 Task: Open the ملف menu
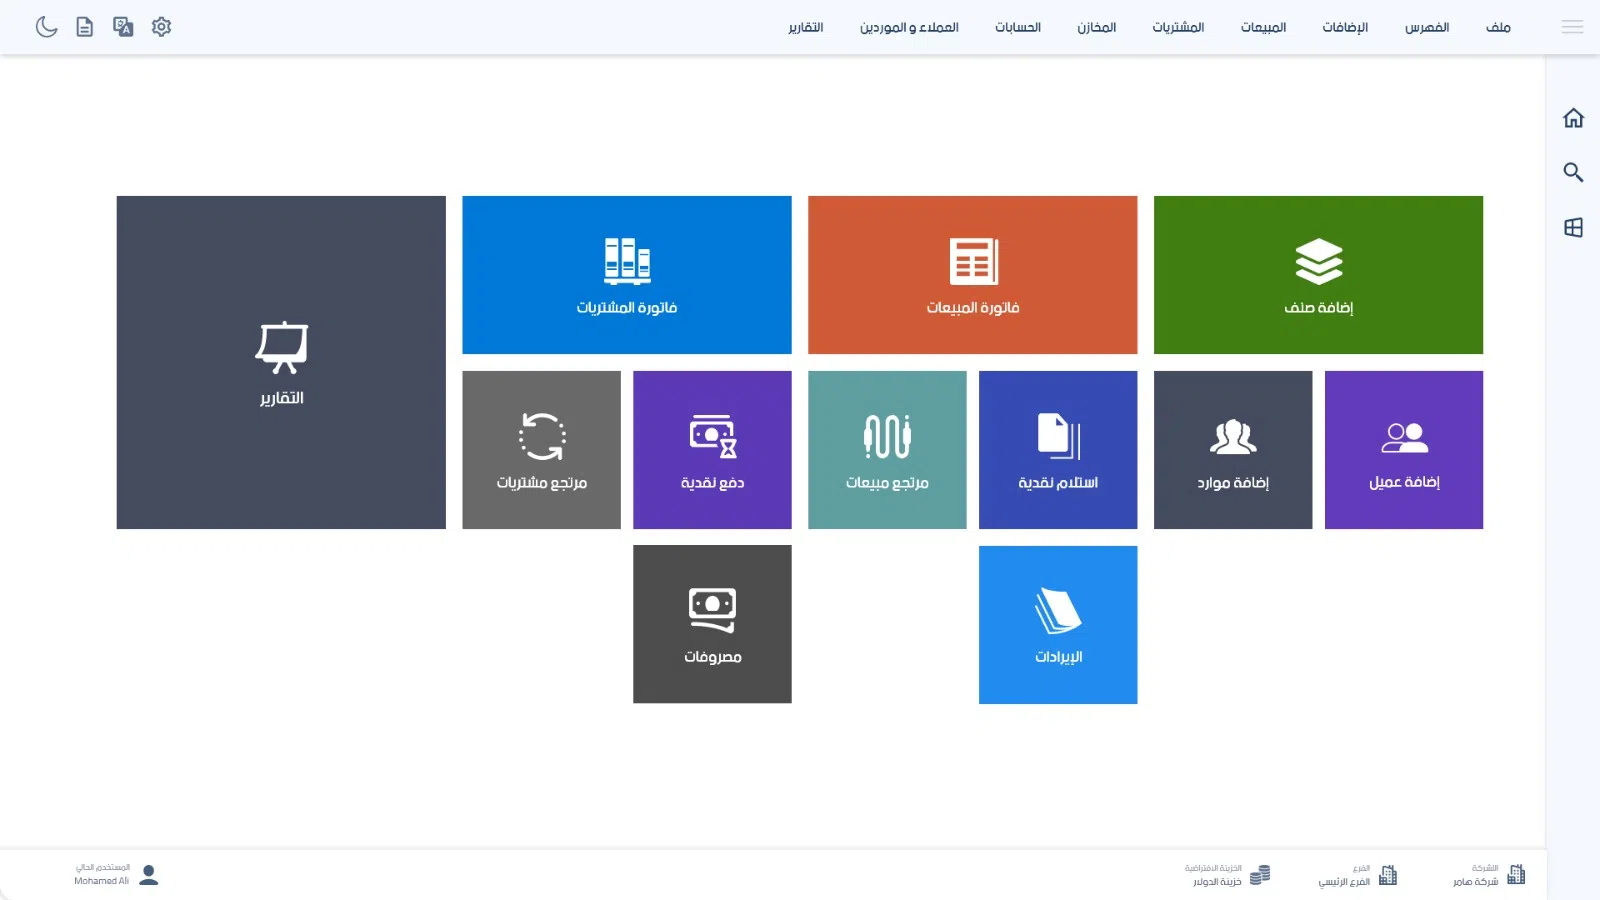[x=1498, y=27]
